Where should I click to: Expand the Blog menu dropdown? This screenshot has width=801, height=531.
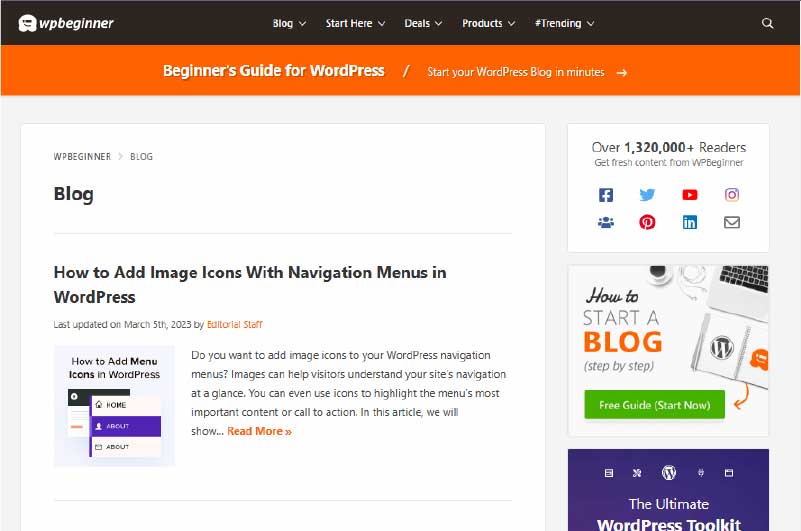pos(289,24)
